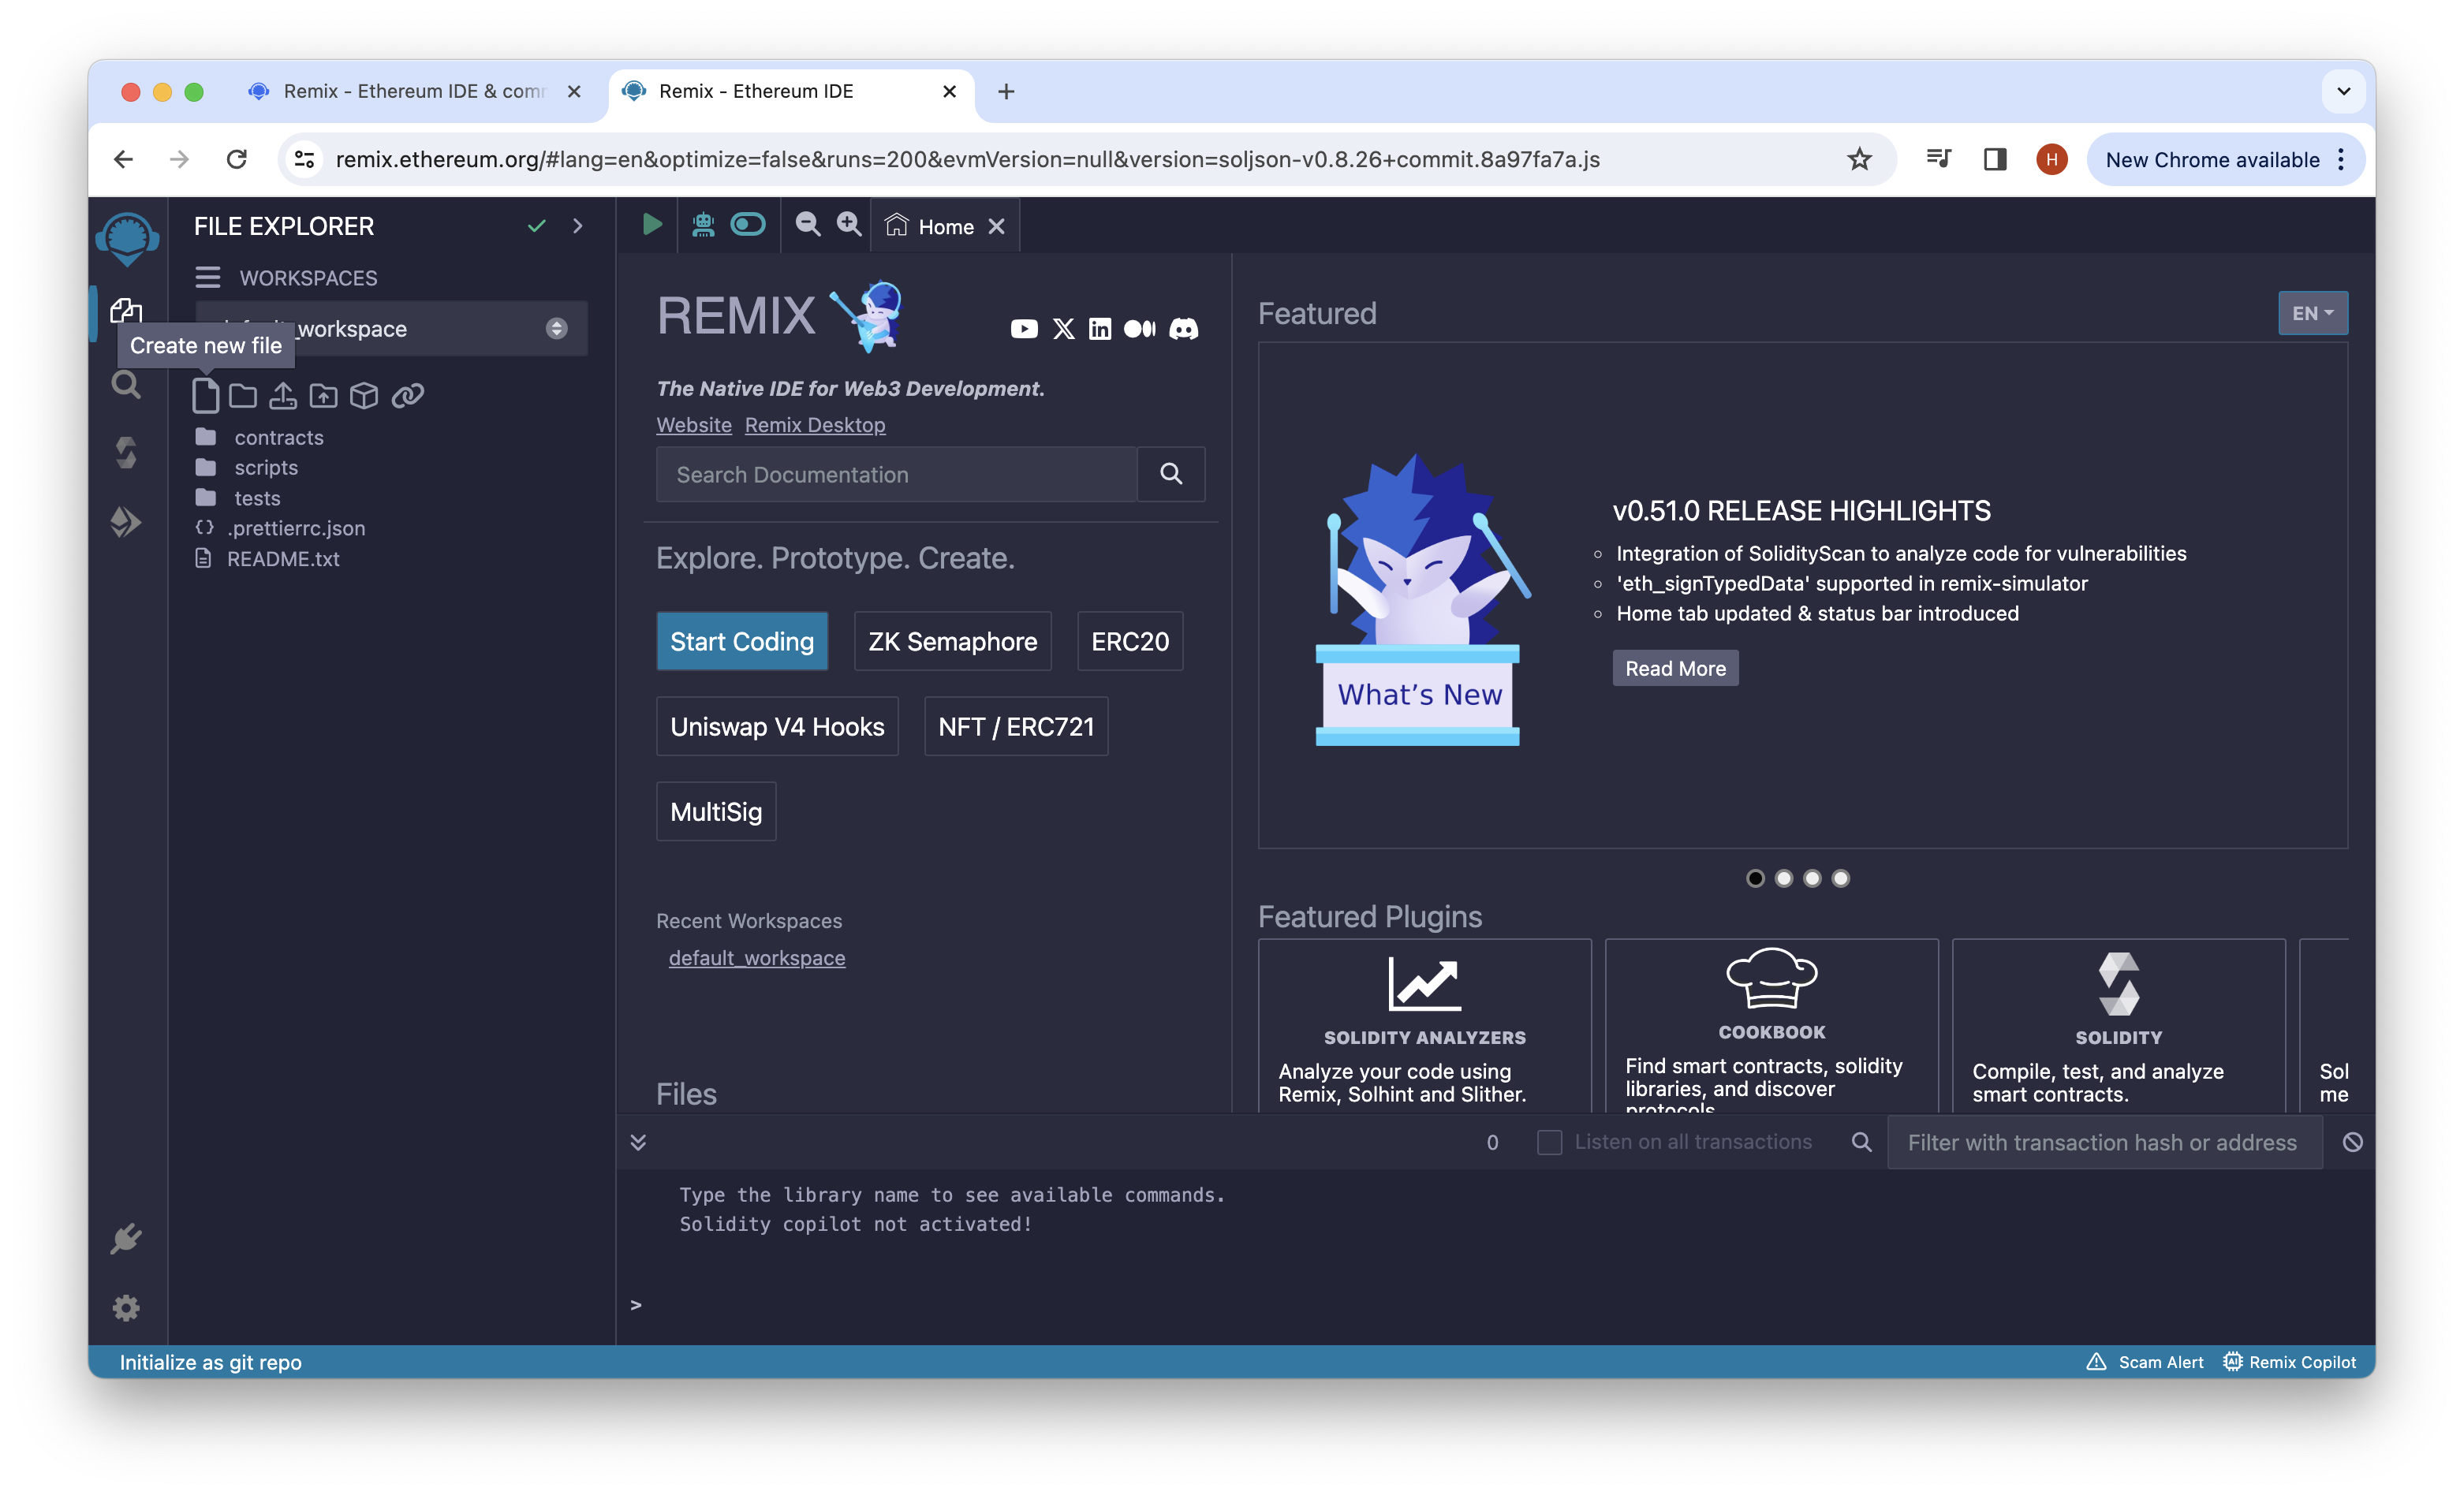The width and height of the screenshot is (2464, 1495).
Task: Click Read More in release highlights
Action: 1675,668
